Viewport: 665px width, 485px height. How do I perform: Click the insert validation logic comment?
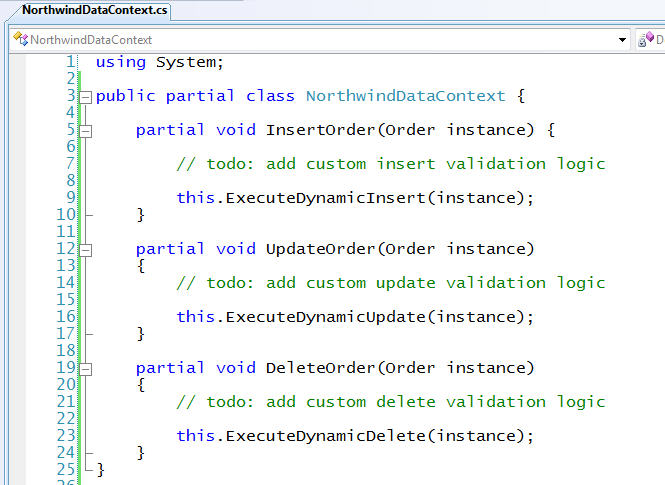point(391,164)
